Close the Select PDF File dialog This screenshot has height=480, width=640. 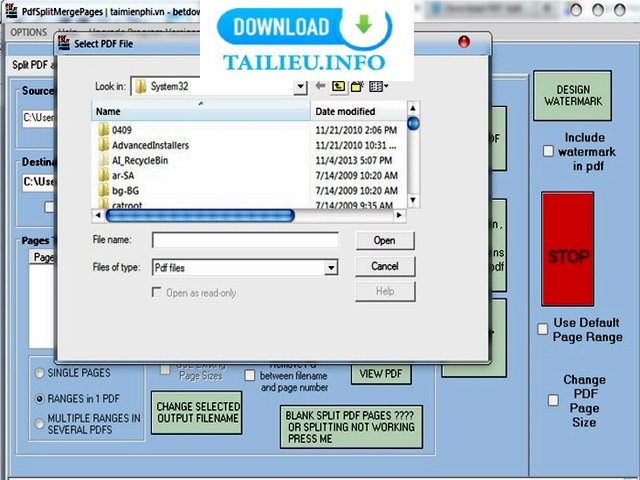(464, 42)
